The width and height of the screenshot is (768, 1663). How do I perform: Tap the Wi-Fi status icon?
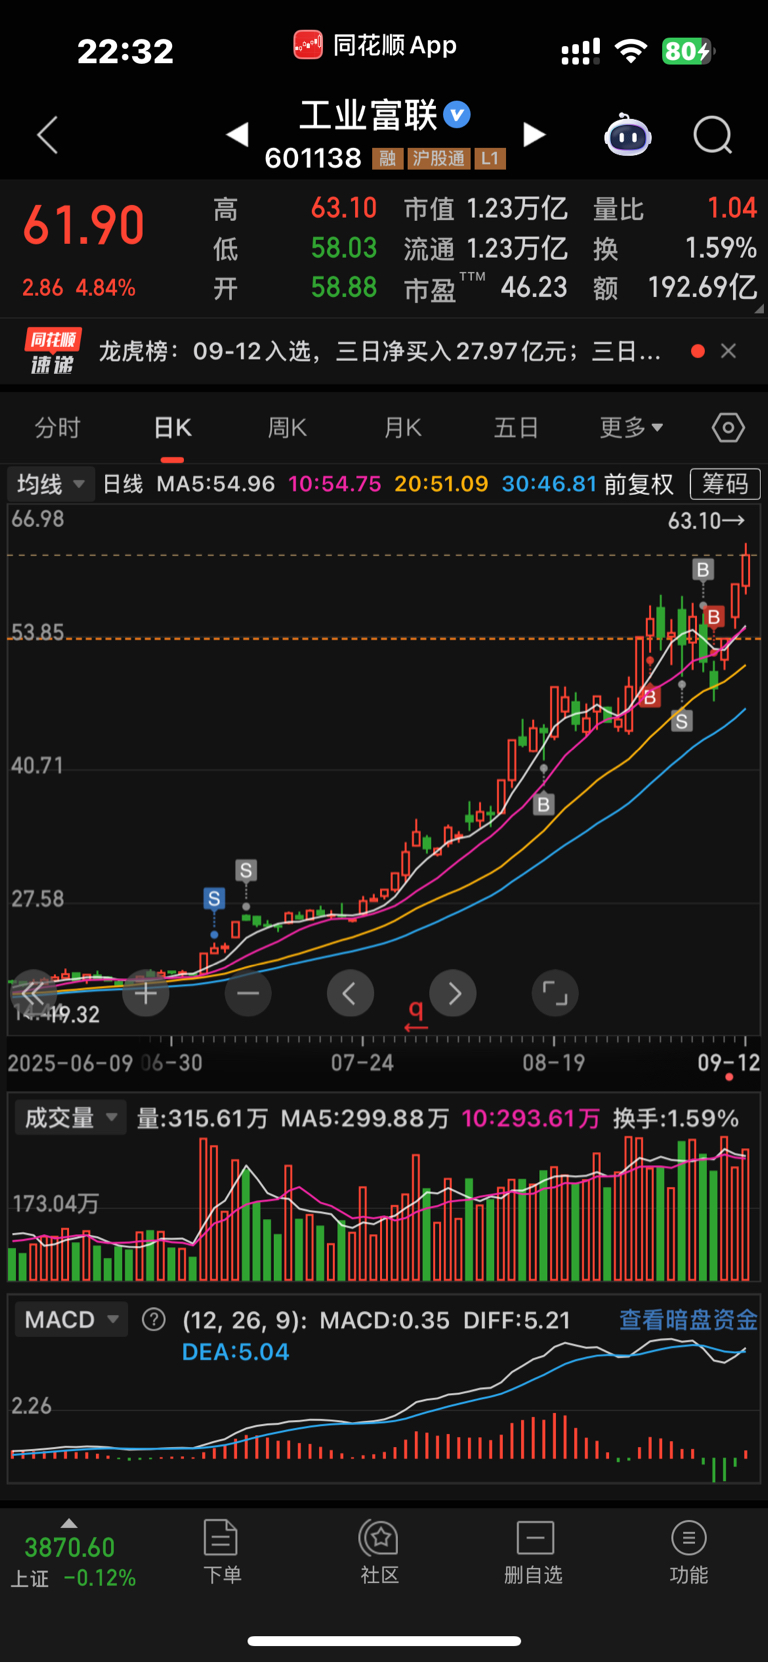(630, 51)
